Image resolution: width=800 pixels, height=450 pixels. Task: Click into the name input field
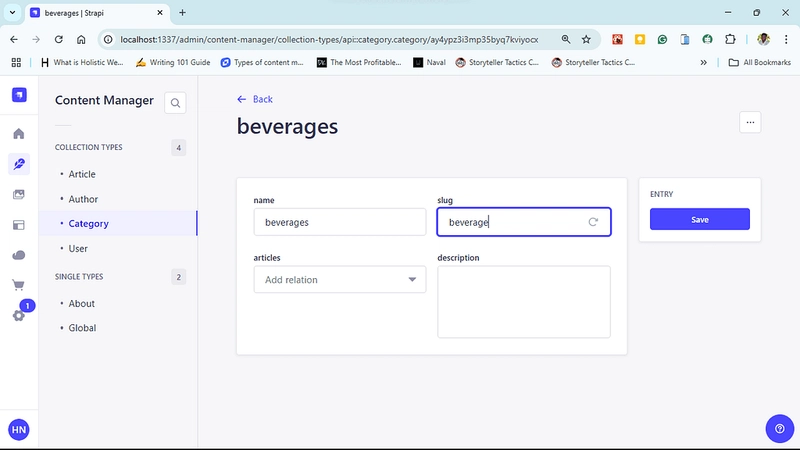tap(340, 222)
